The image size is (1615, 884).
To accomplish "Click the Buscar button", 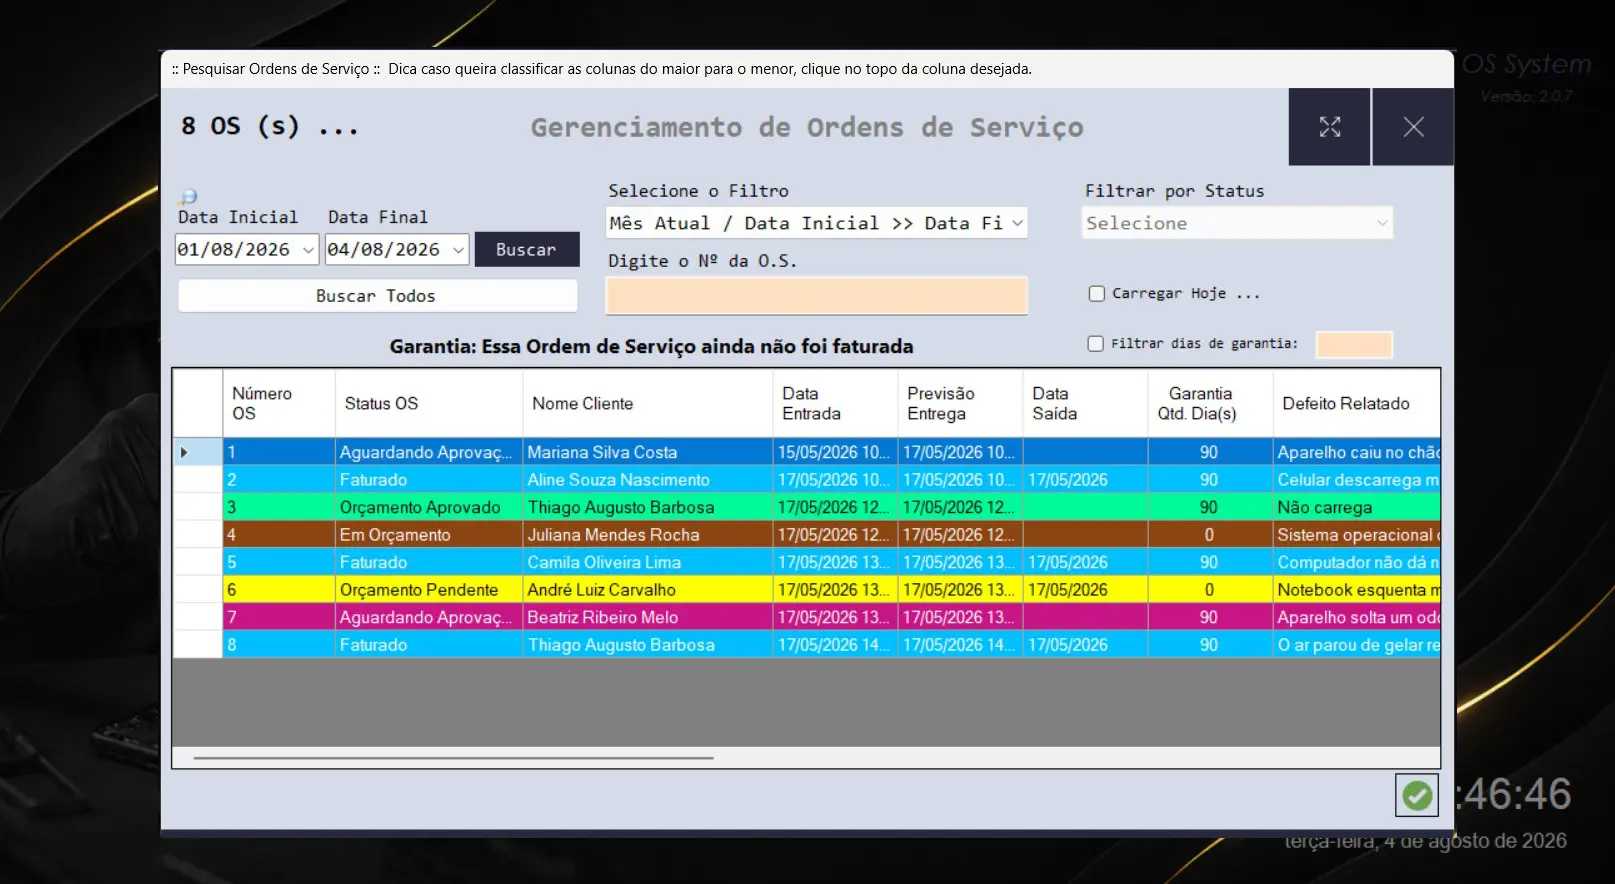I will pos(527,250).
